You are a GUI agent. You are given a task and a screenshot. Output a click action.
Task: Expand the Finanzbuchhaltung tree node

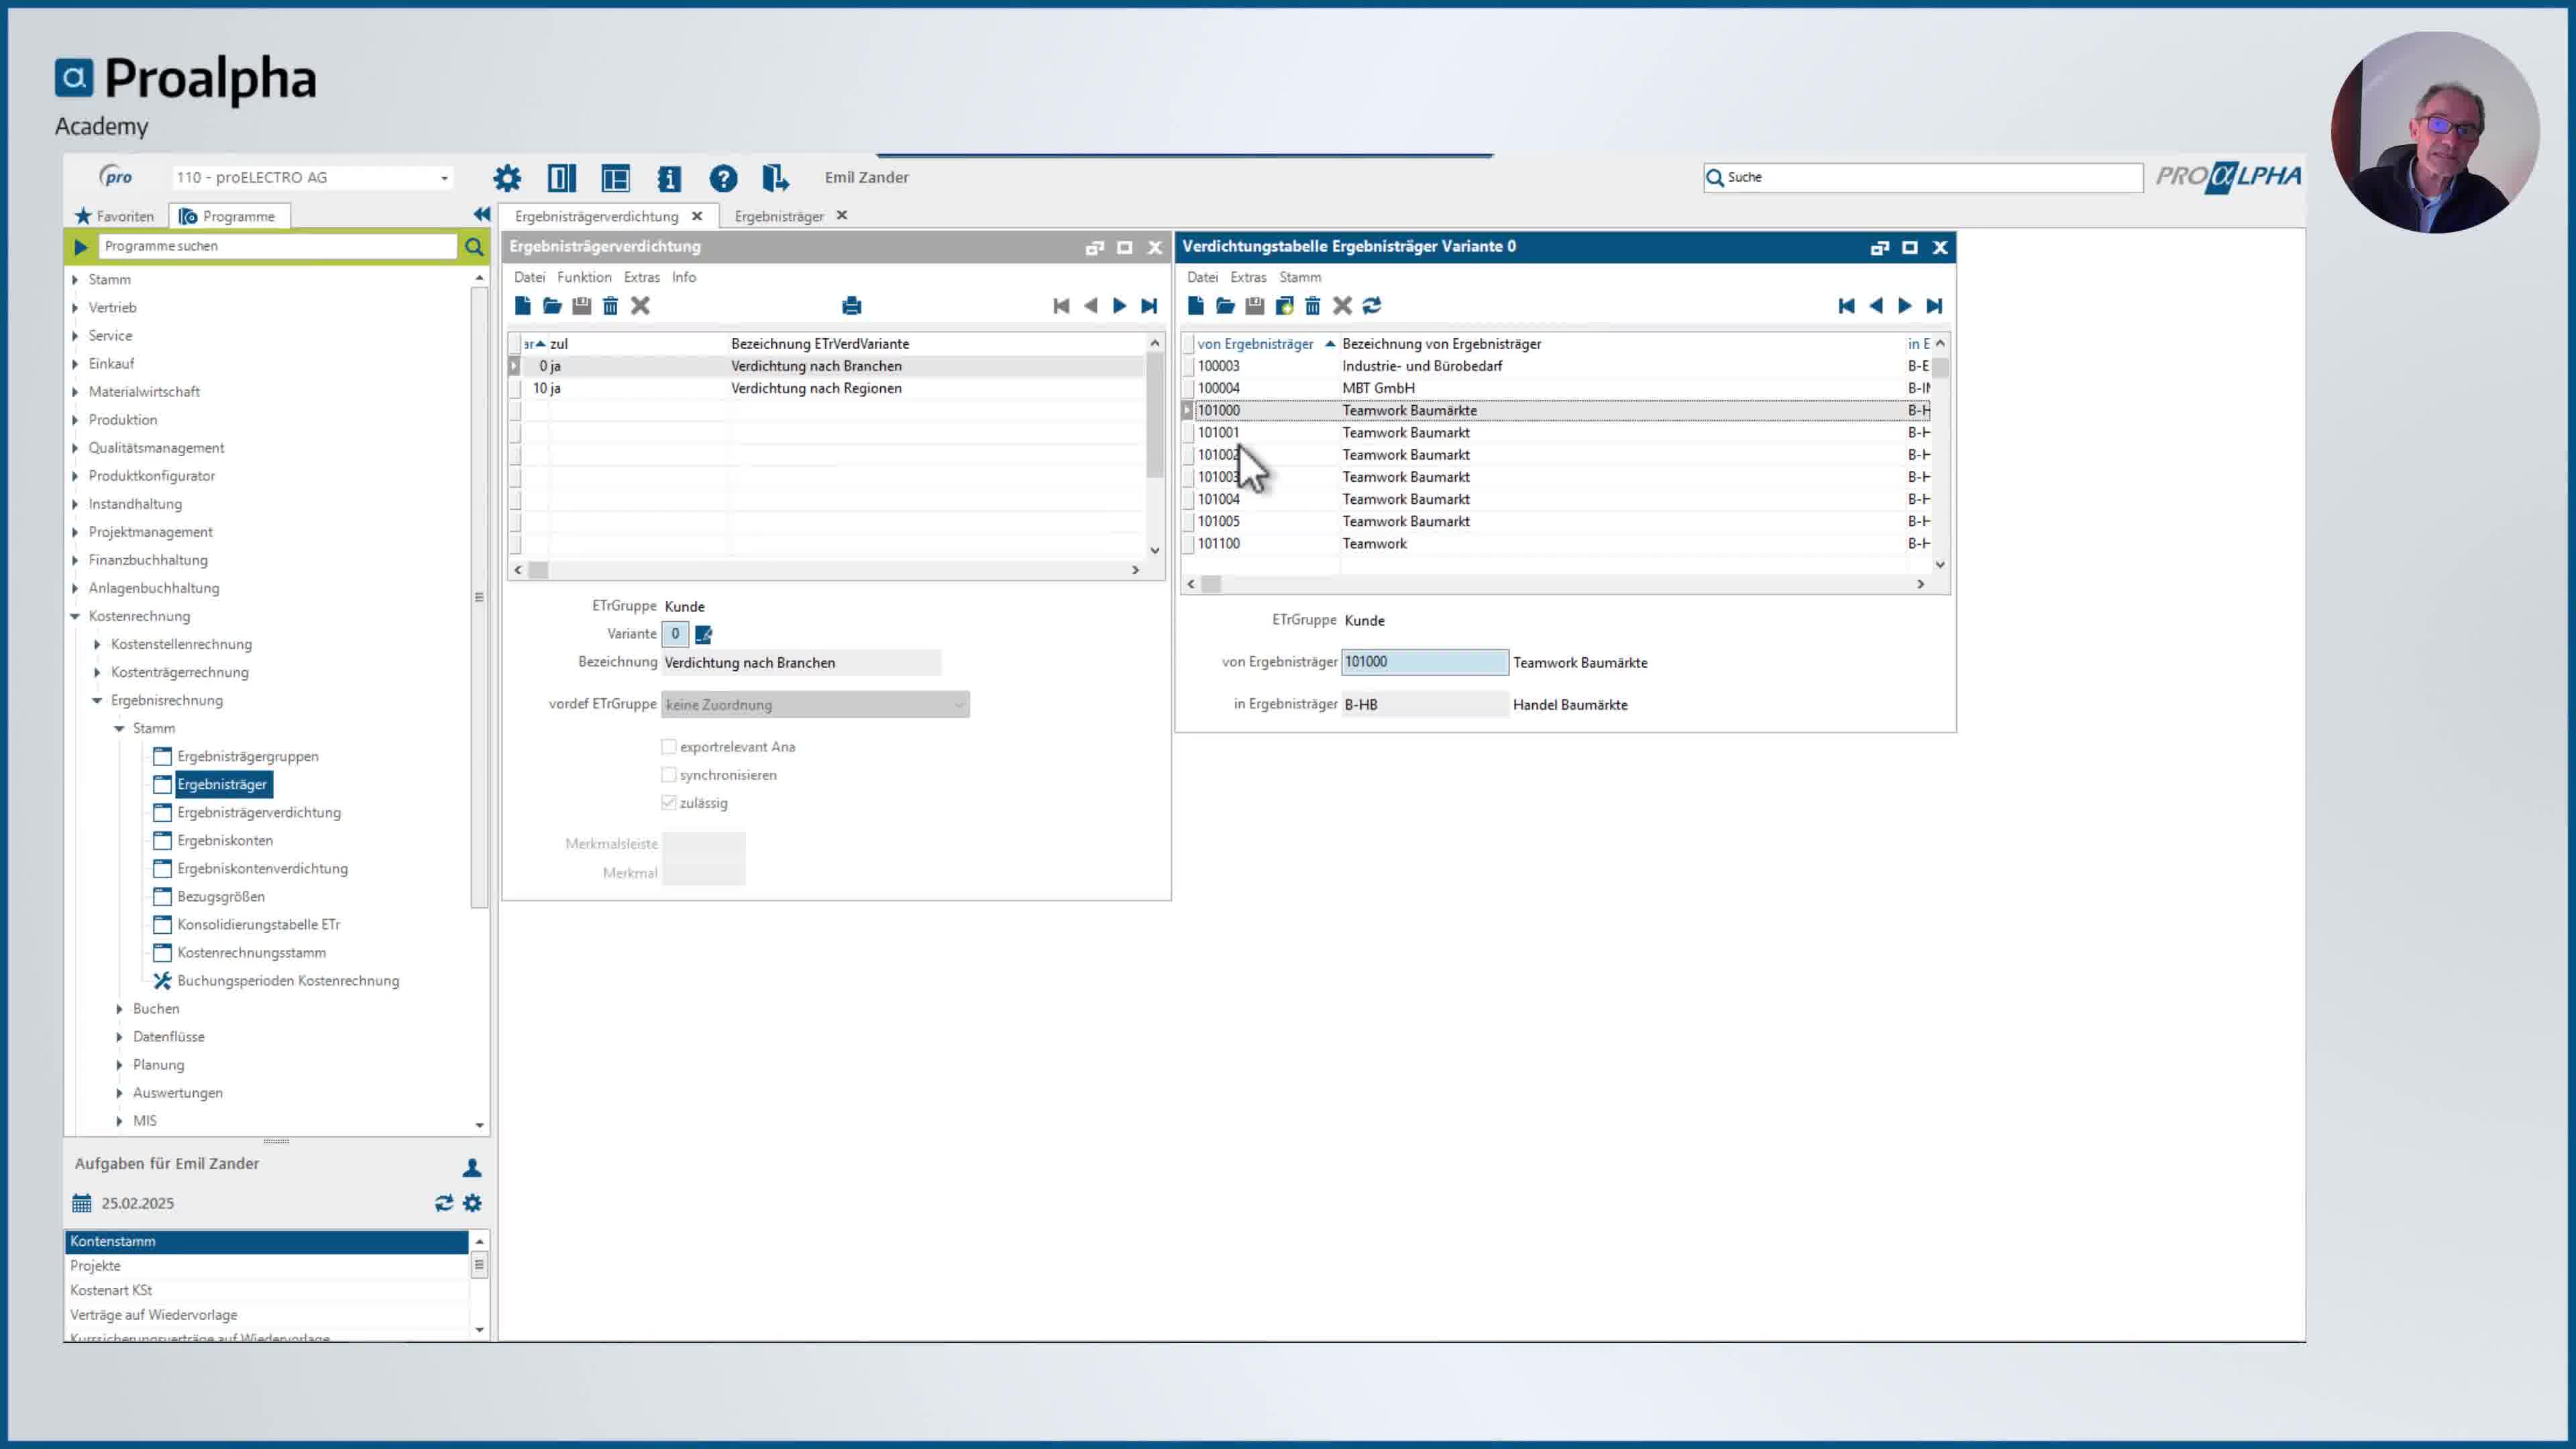pos(76,560)
